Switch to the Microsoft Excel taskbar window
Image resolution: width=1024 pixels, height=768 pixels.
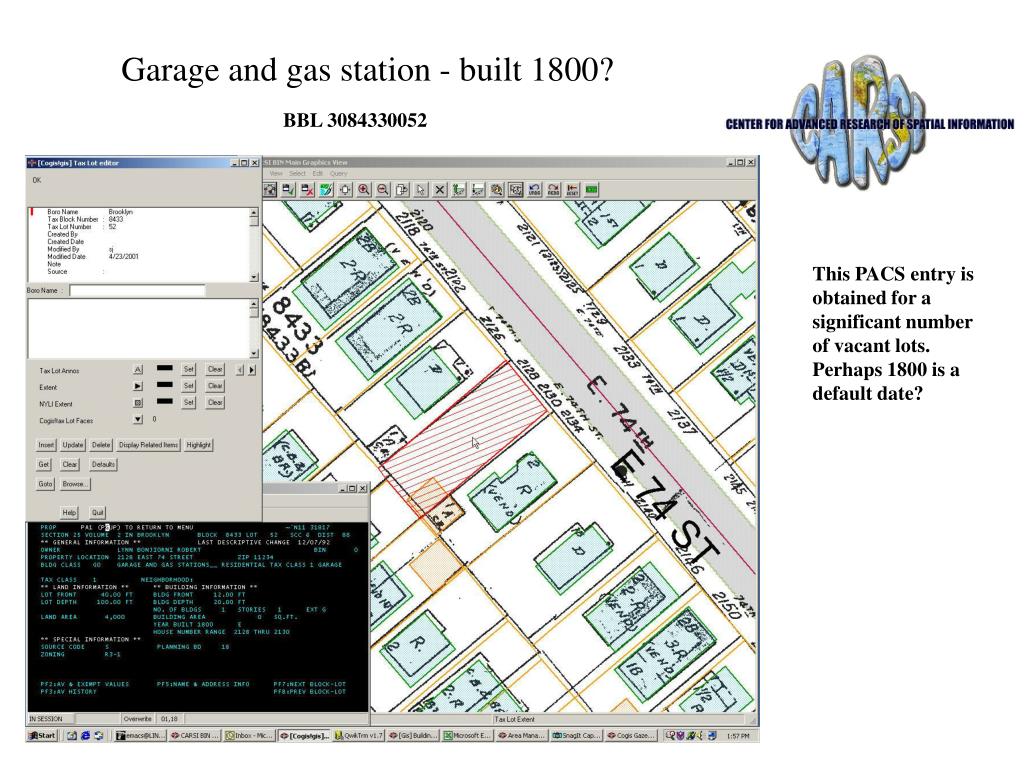tap(468, 735)
